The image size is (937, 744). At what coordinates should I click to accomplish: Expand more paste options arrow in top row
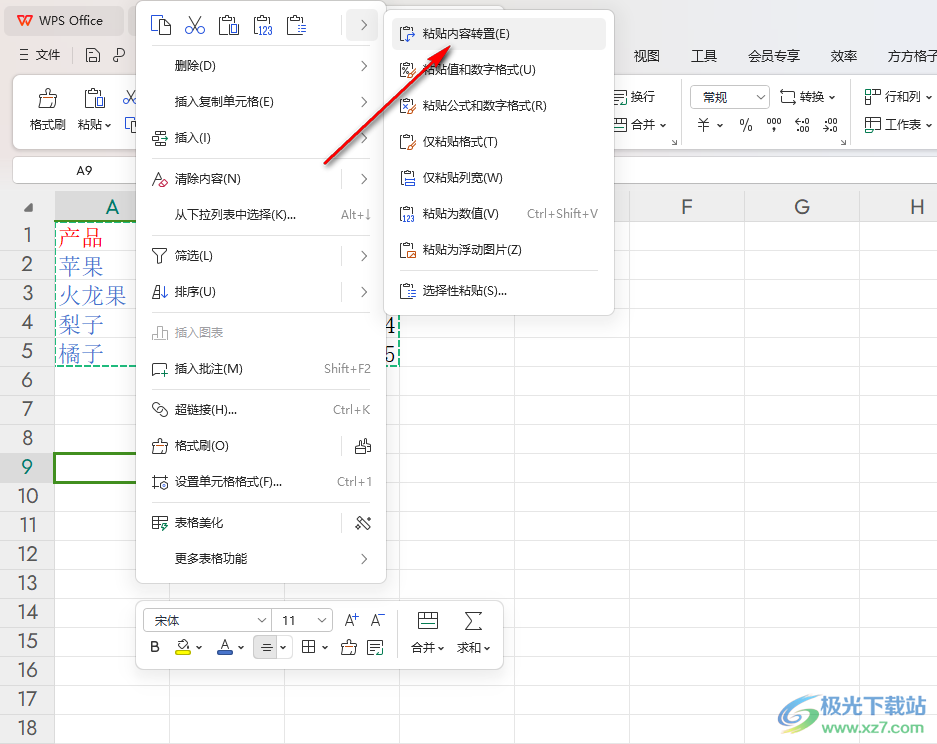tap(363, 25)
